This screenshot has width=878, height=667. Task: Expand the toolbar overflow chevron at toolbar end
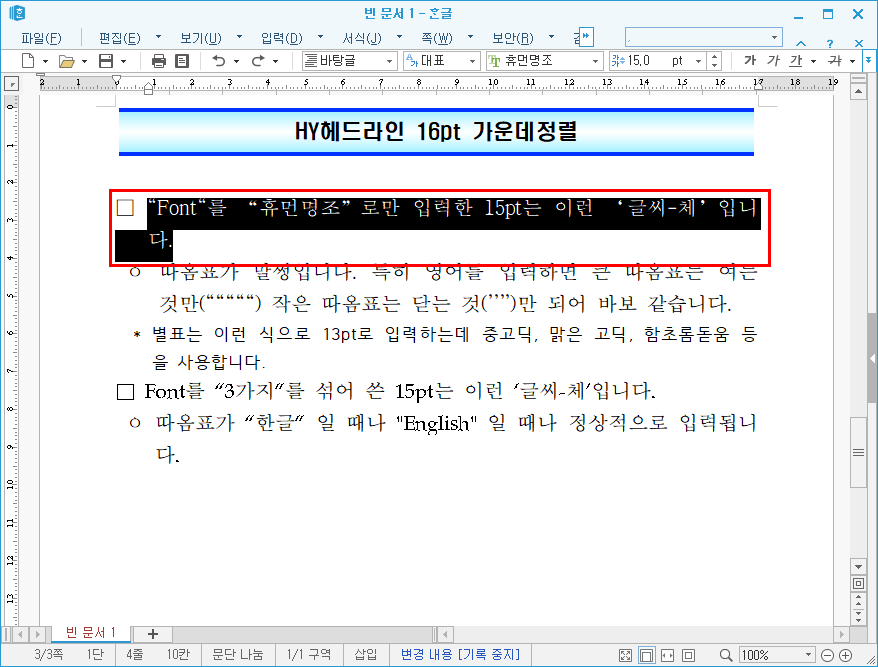click(869, 60)
